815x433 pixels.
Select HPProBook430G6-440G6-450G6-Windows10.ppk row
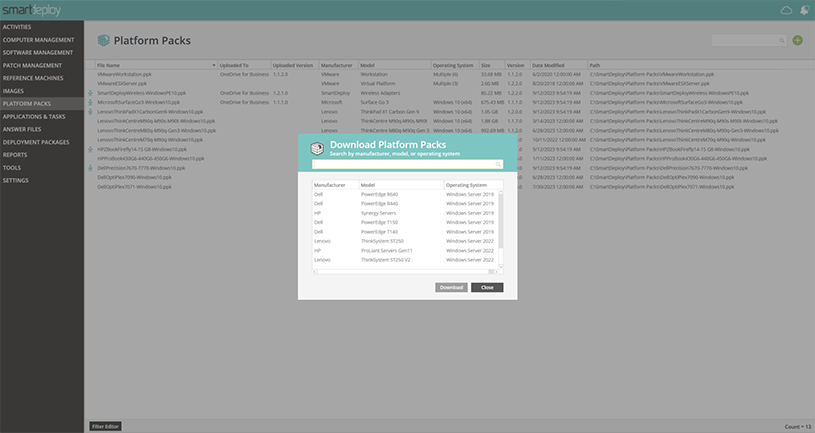click(151, 159)
